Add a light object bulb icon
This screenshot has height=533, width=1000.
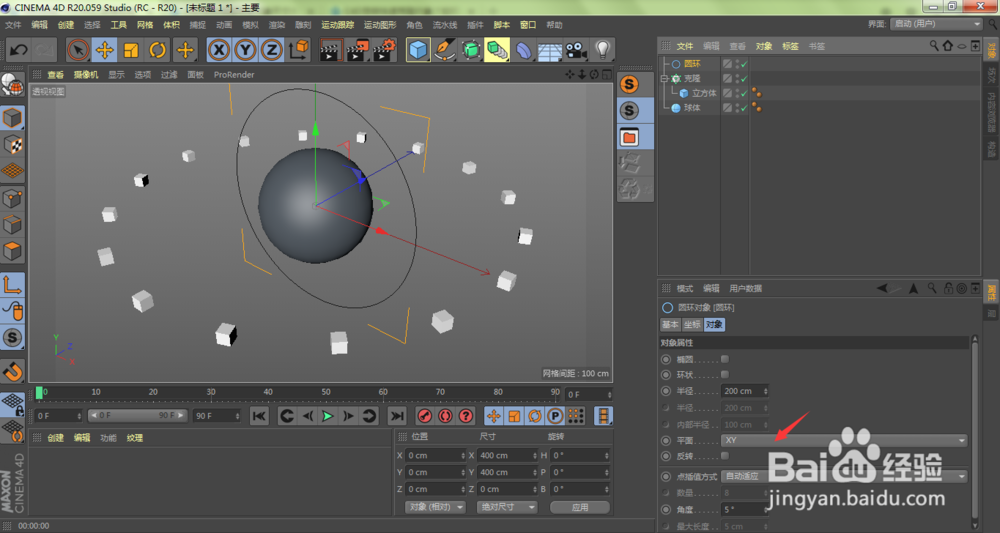tap(603, 50)
